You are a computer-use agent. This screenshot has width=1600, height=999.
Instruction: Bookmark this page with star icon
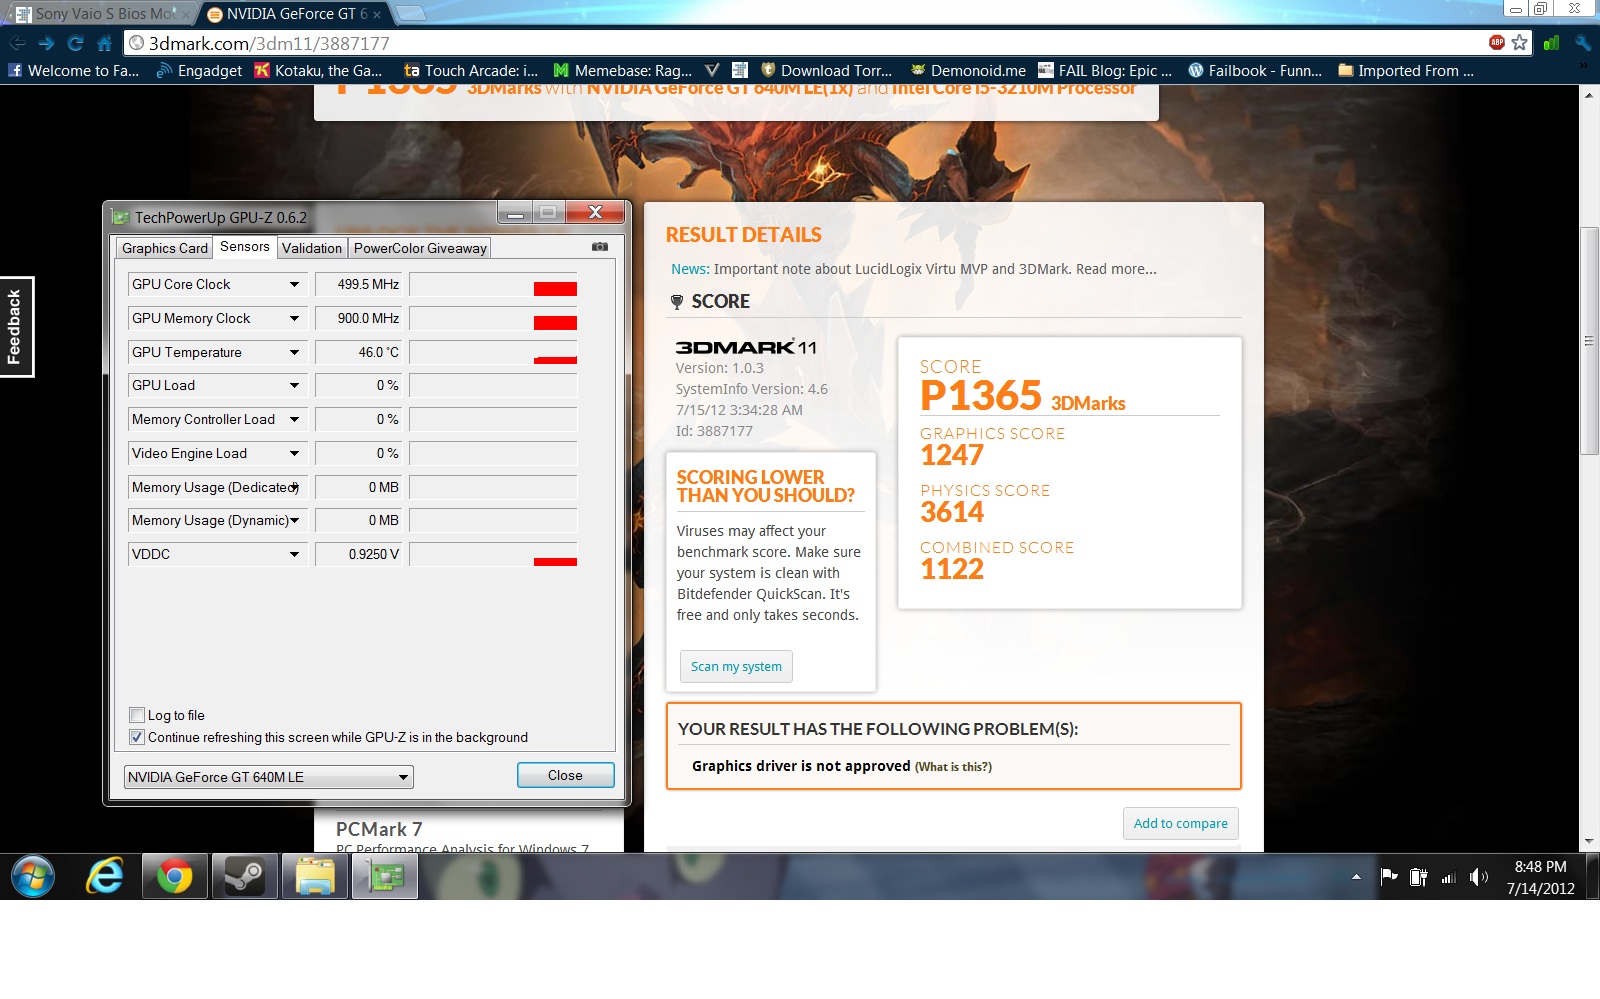click(x=1519, y=42)
